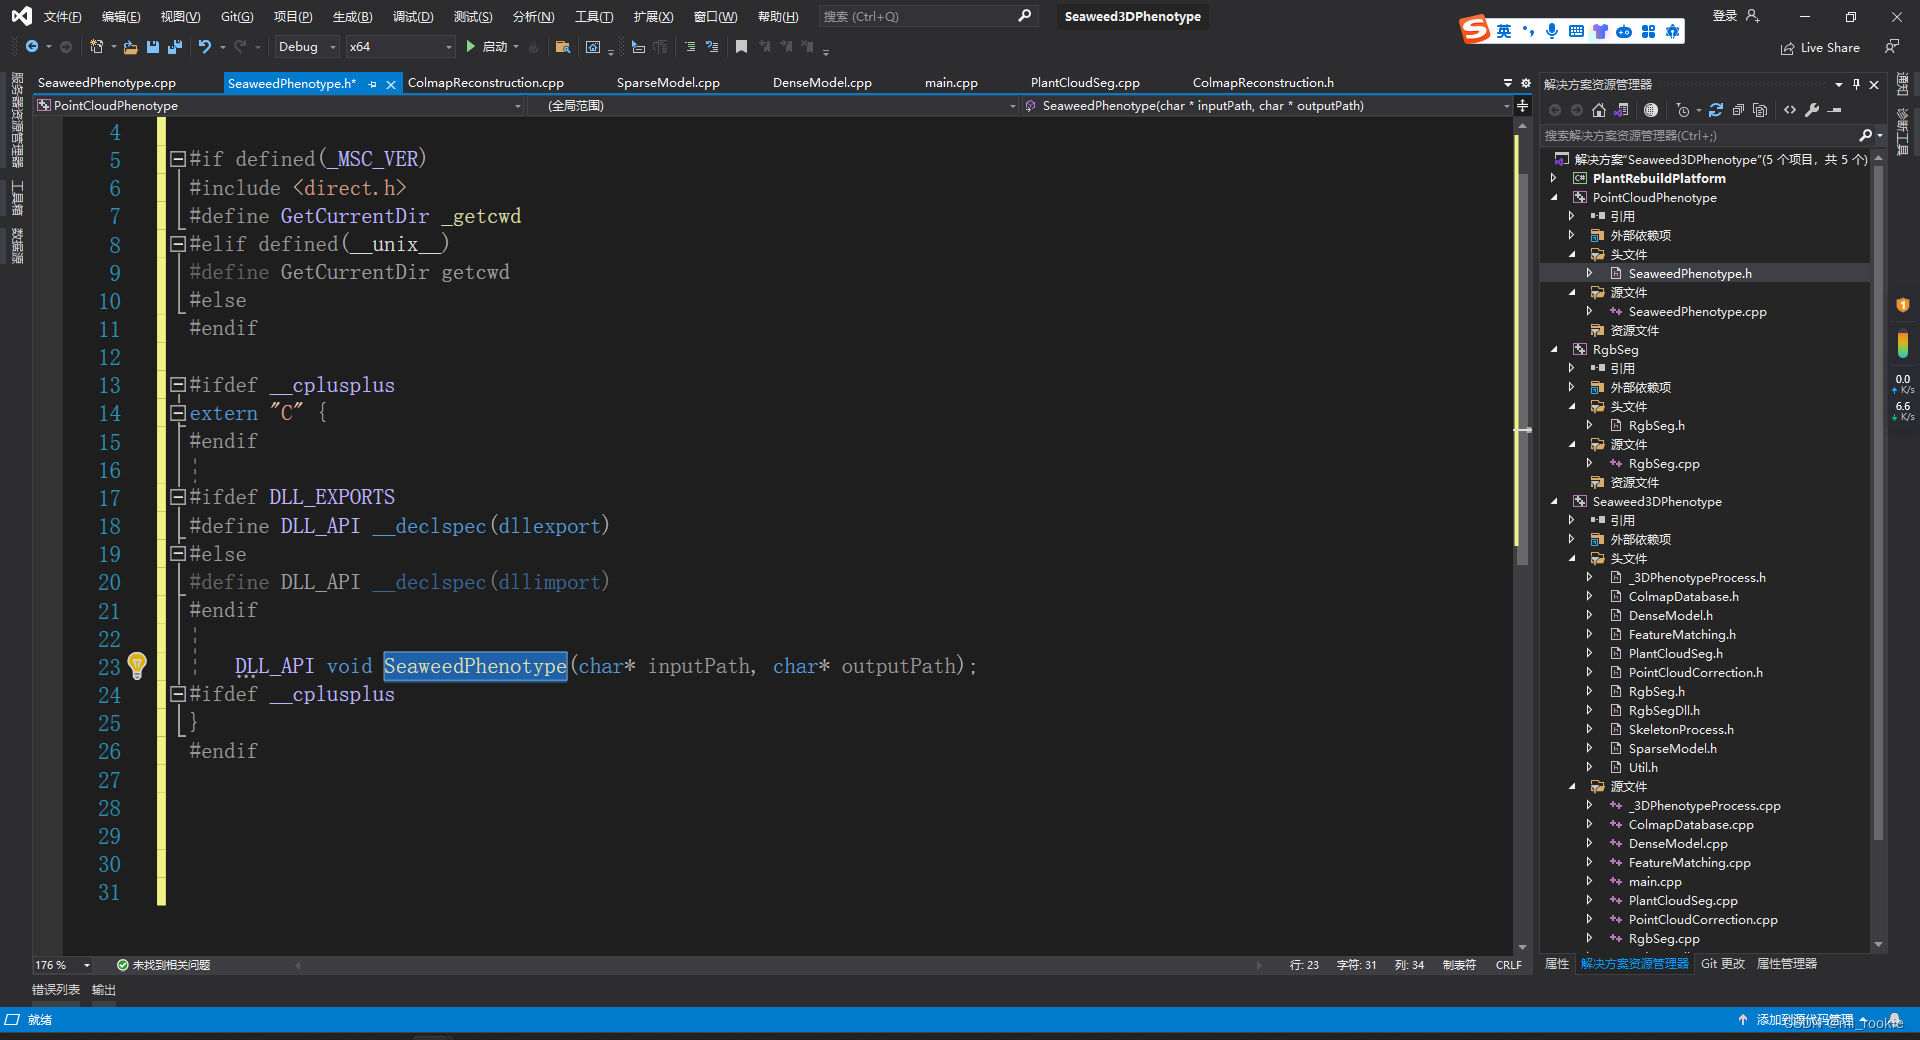The image size is (1920, 1040).
Task: Collapse the #else block on line 19
Action: pos(178,553)
